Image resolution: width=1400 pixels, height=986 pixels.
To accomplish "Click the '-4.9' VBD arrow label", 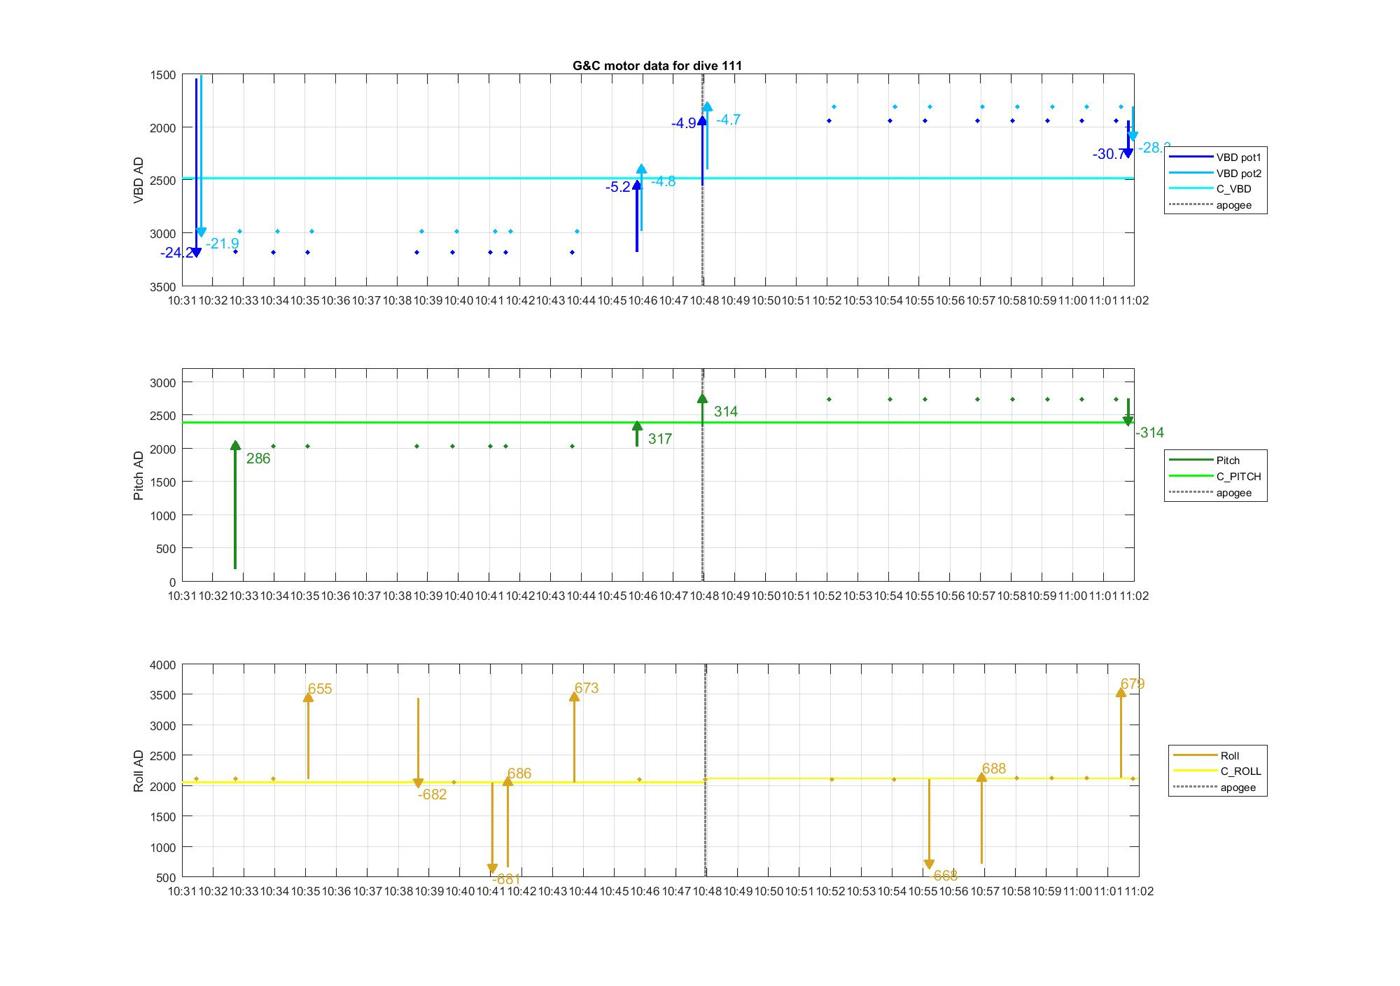I will click(x=684, y=124).
